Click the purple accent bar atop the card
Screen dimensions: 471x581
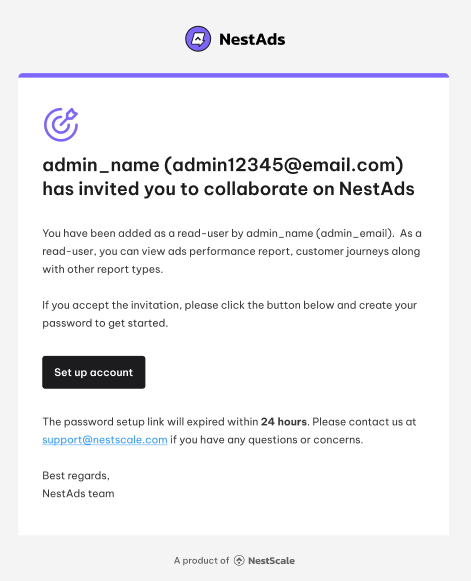[x=233, y=75]
